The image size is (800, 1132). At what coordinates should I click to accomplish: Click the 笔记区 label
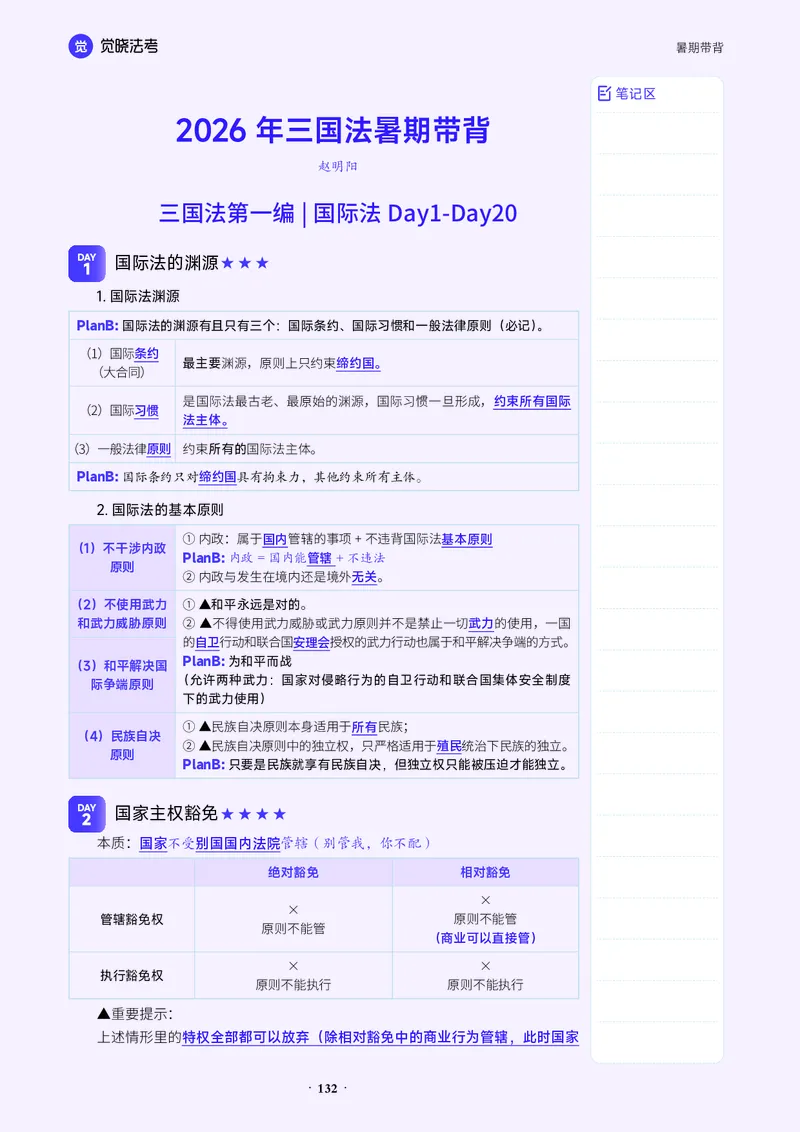coord(635,93)
